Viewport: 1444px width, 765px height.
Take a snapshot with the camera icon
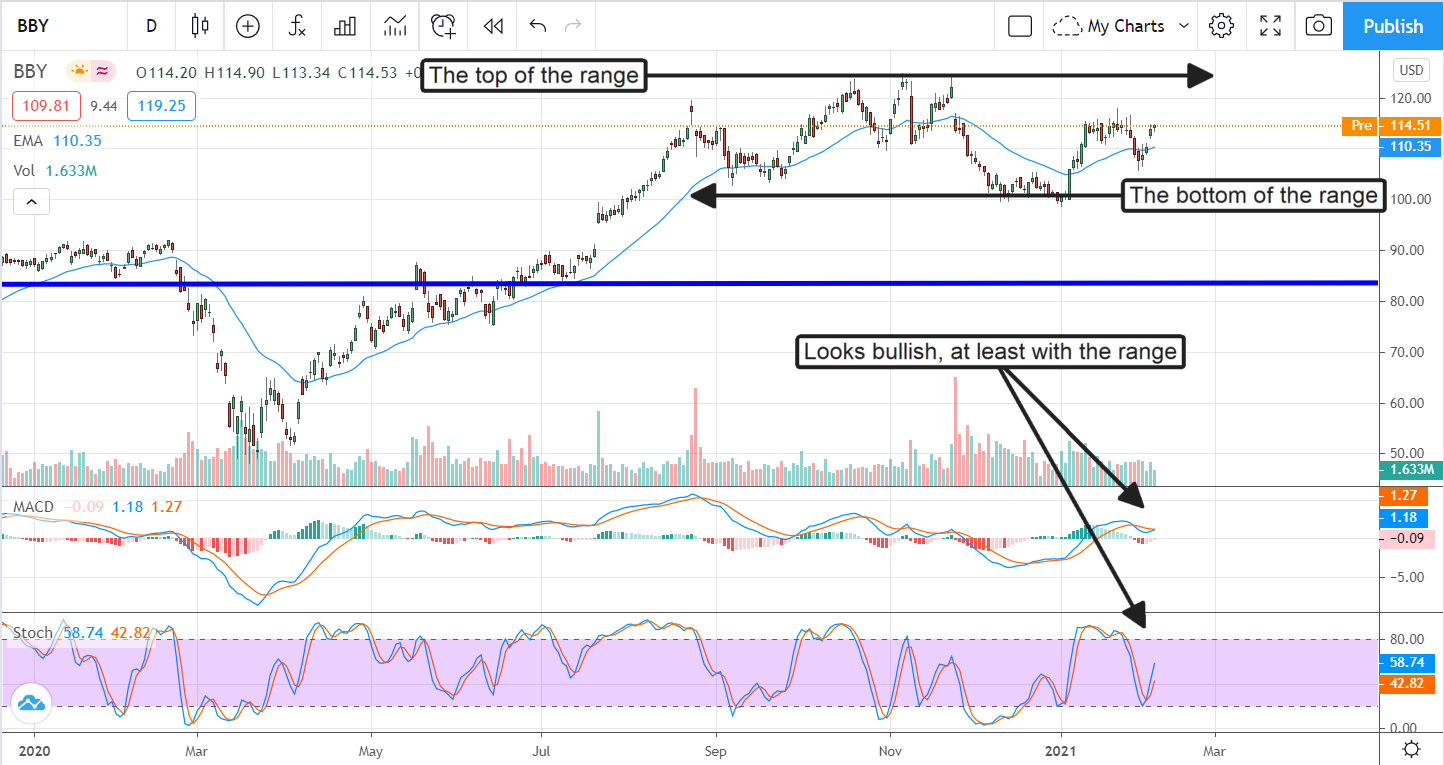pyautogui.click(x=1319, y=26)
